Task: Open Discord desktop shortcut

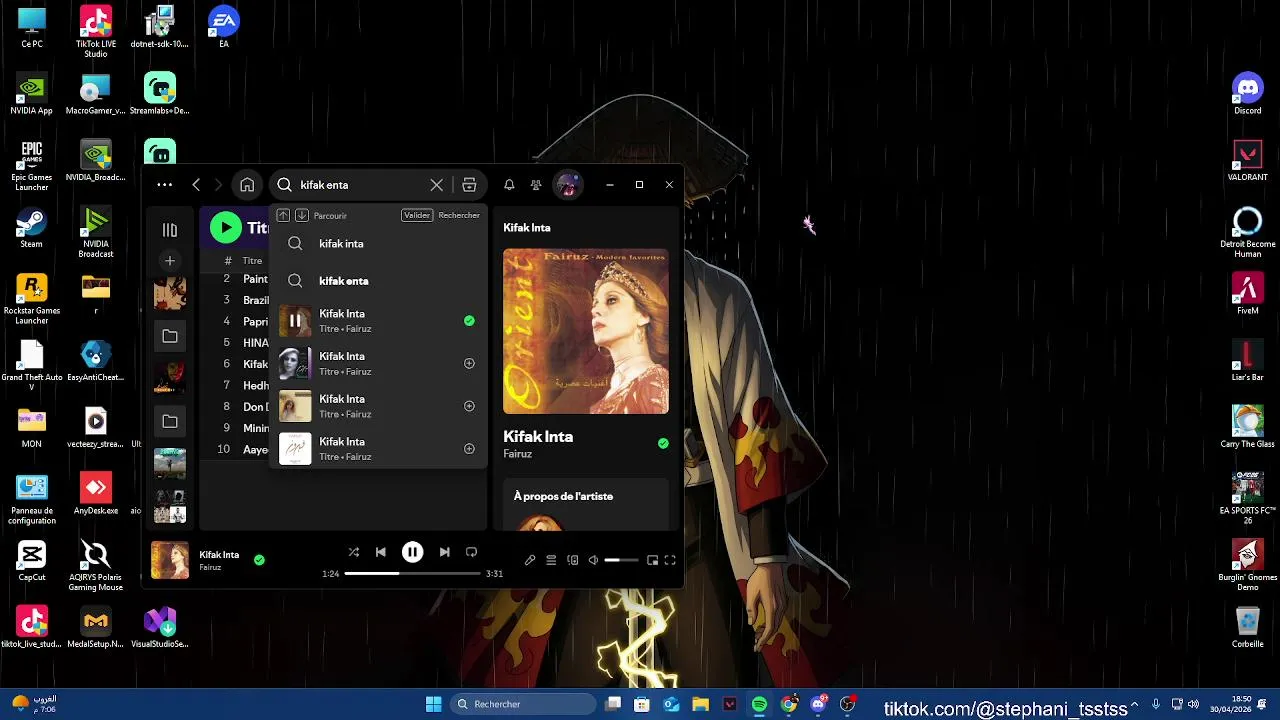Action: click(x=1247, y=93)
